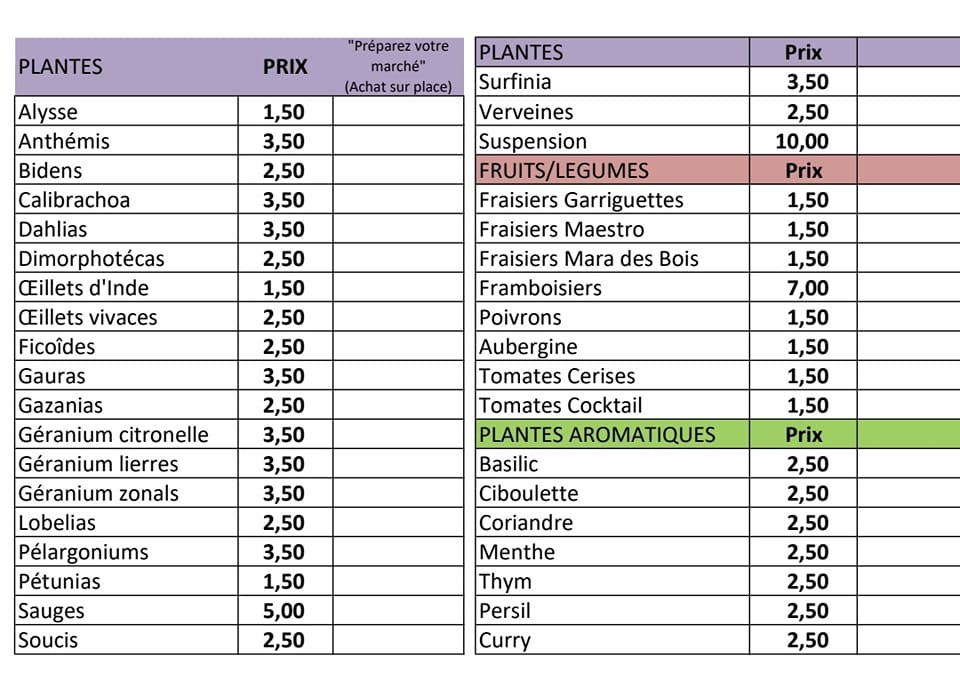Image resolution: width=960 pixels, height=674 pixels.
Task: Click the Anthémis price cell
Action: click(x=285, y=141)
